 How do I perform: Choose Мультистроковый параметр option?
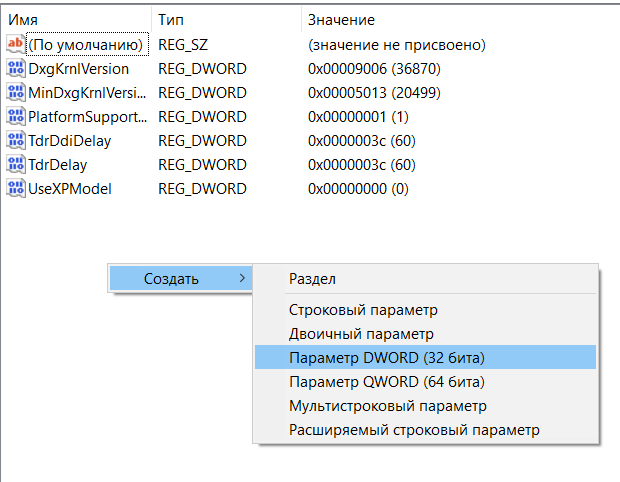[x=387, y=406]
